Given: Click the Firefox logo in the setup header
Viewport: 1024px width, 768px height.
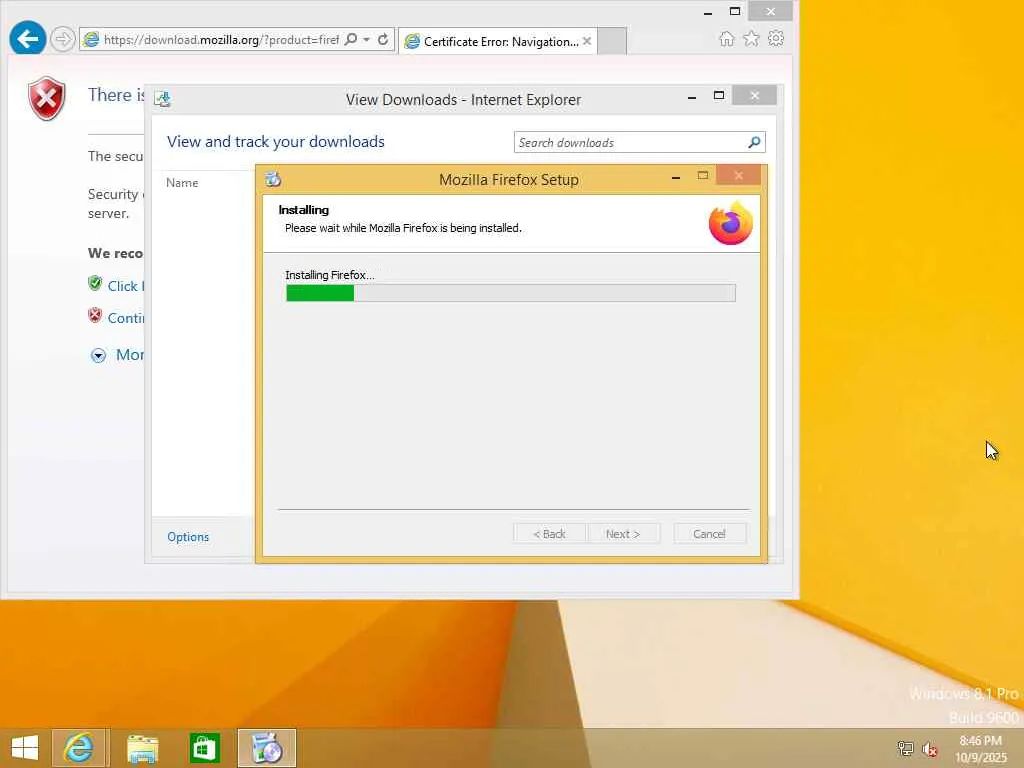Looking at the screenshot, I should coord(731,223).
